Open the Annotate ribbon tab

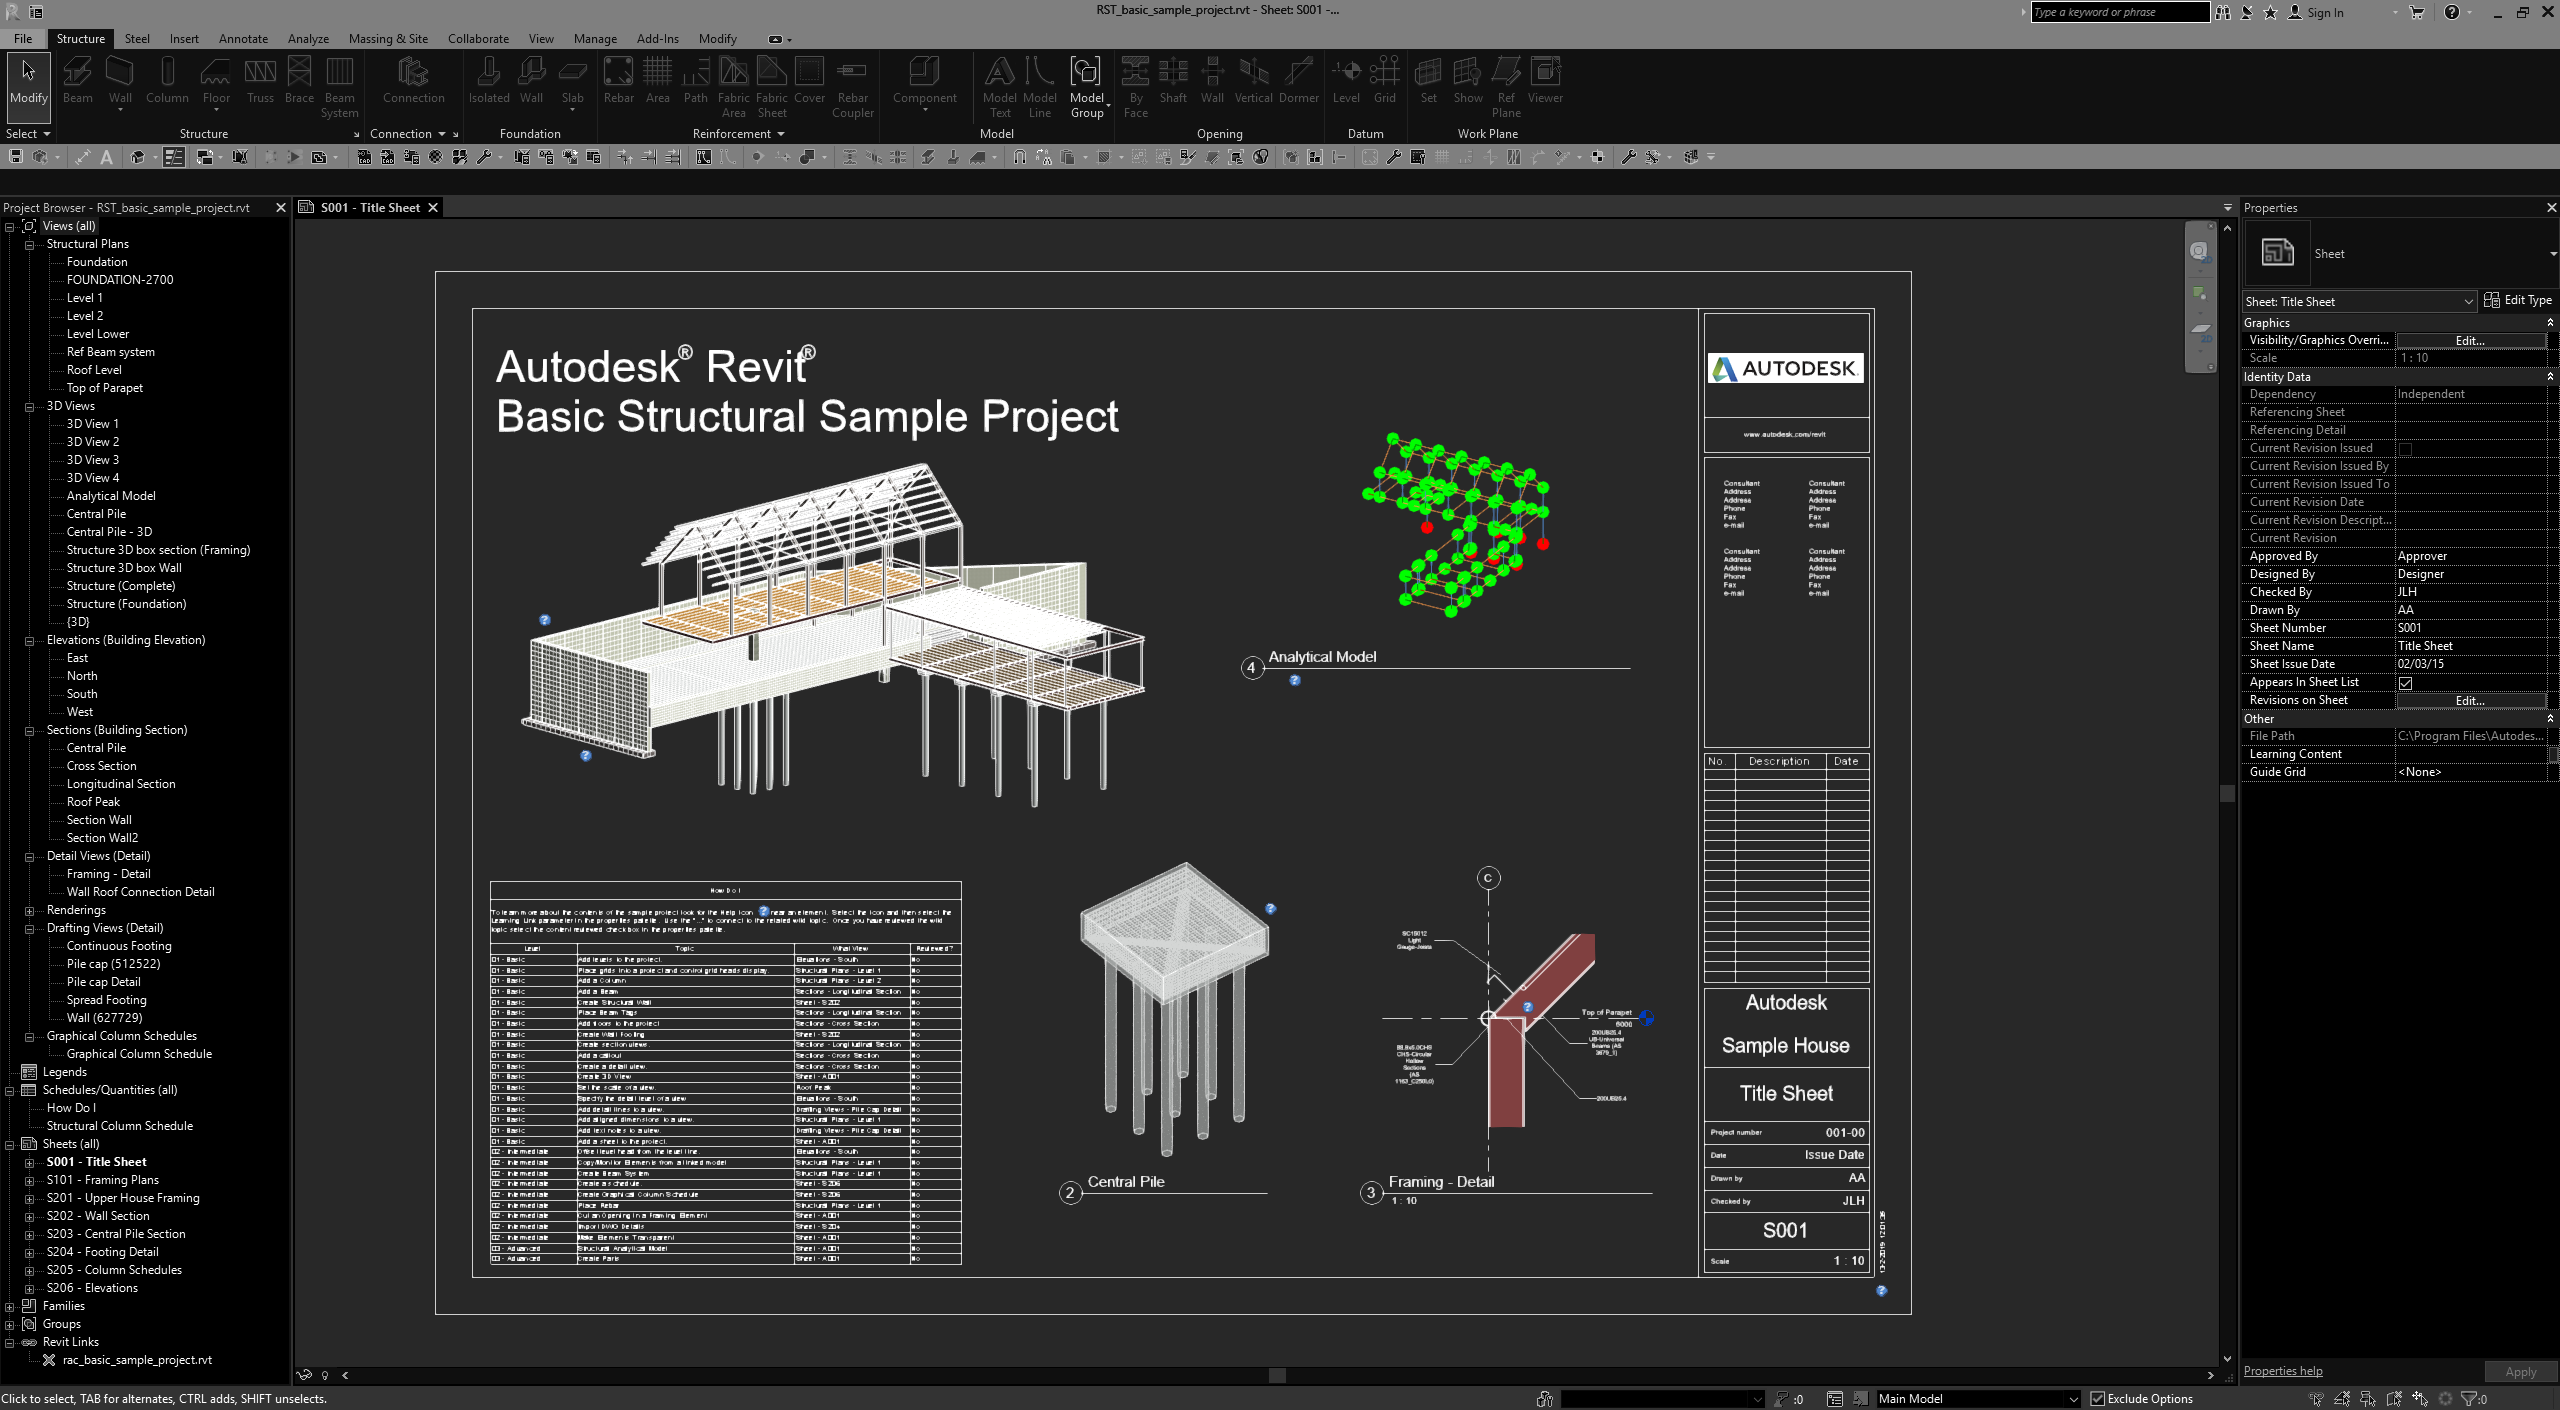(243, 38)
